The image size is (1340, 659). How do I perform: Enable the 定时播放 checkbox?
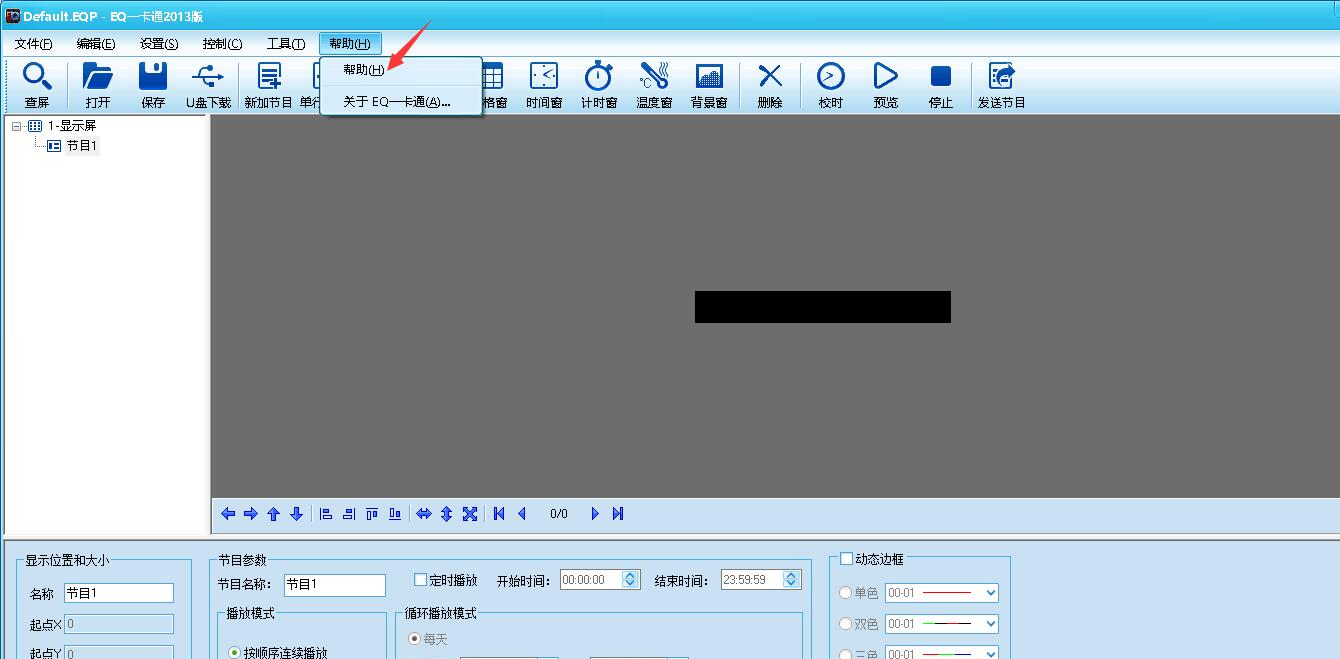pos(421,580)
